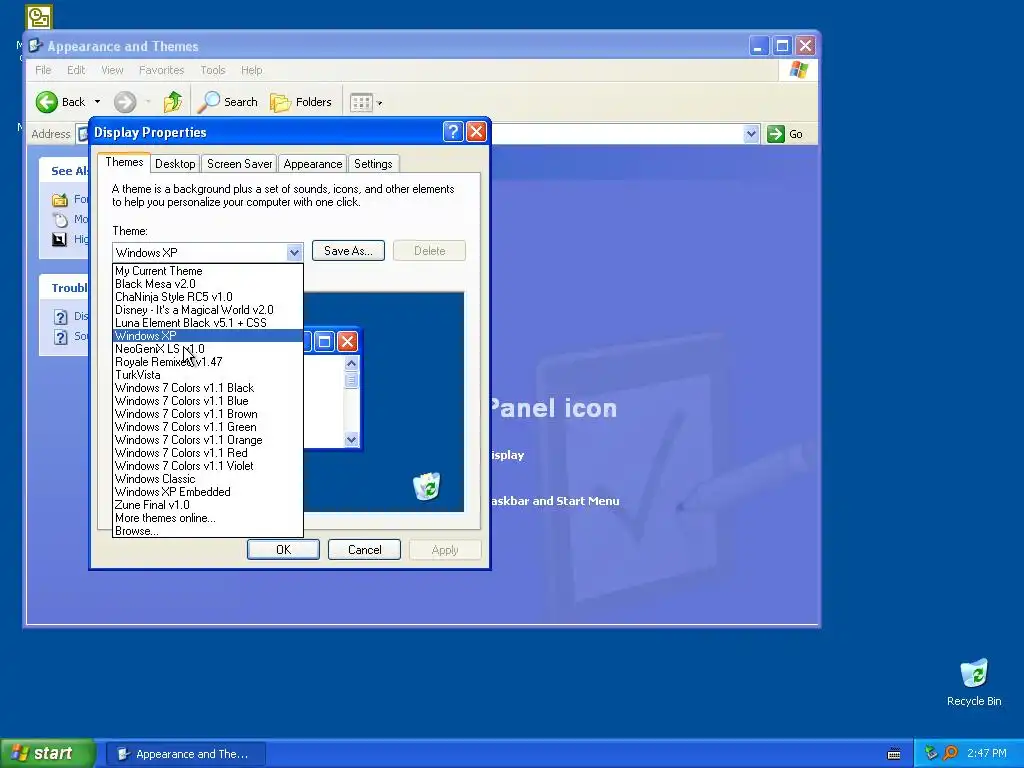This screenshot has width=1024, height=768.
Task: Select Luna Element Black v5.1 + CSS
Action: click(x=208, y=323)
